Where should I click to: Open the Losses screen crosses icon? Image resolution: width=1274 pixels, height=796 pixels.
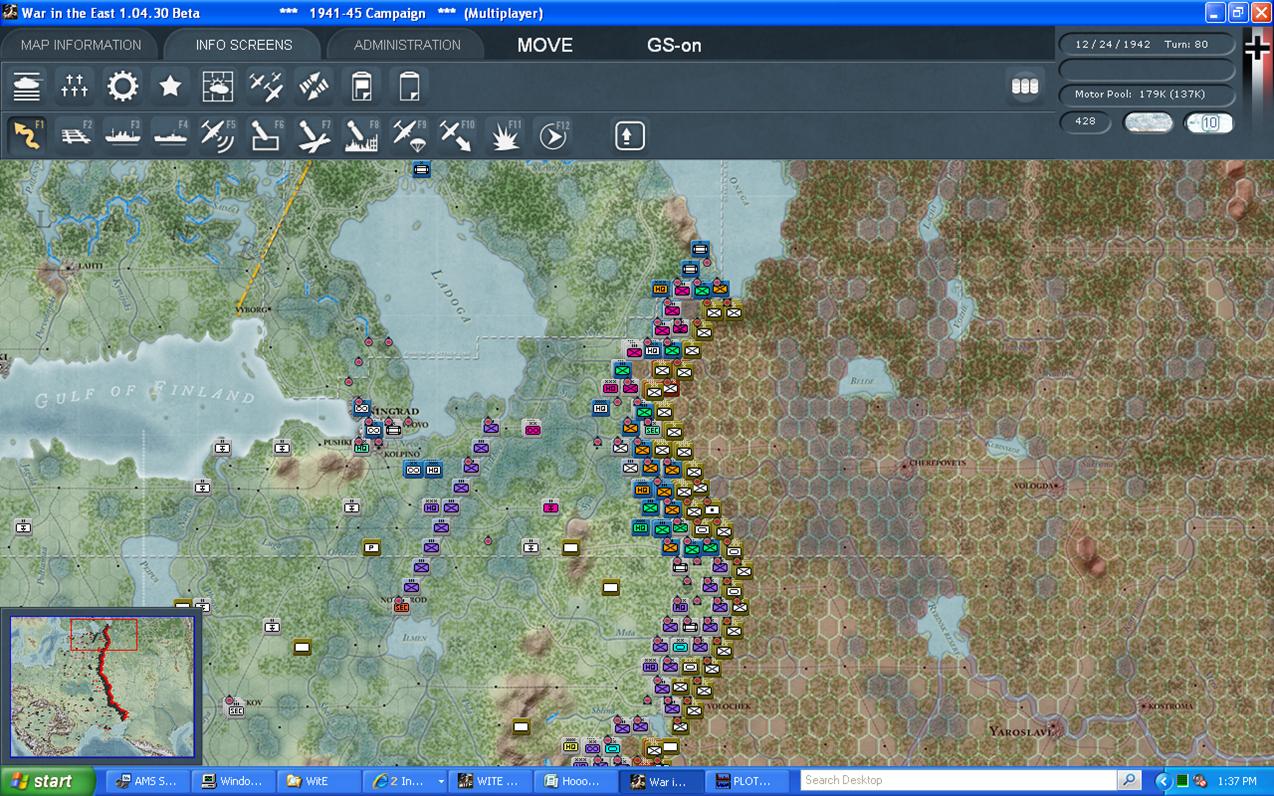pos(75,86)
